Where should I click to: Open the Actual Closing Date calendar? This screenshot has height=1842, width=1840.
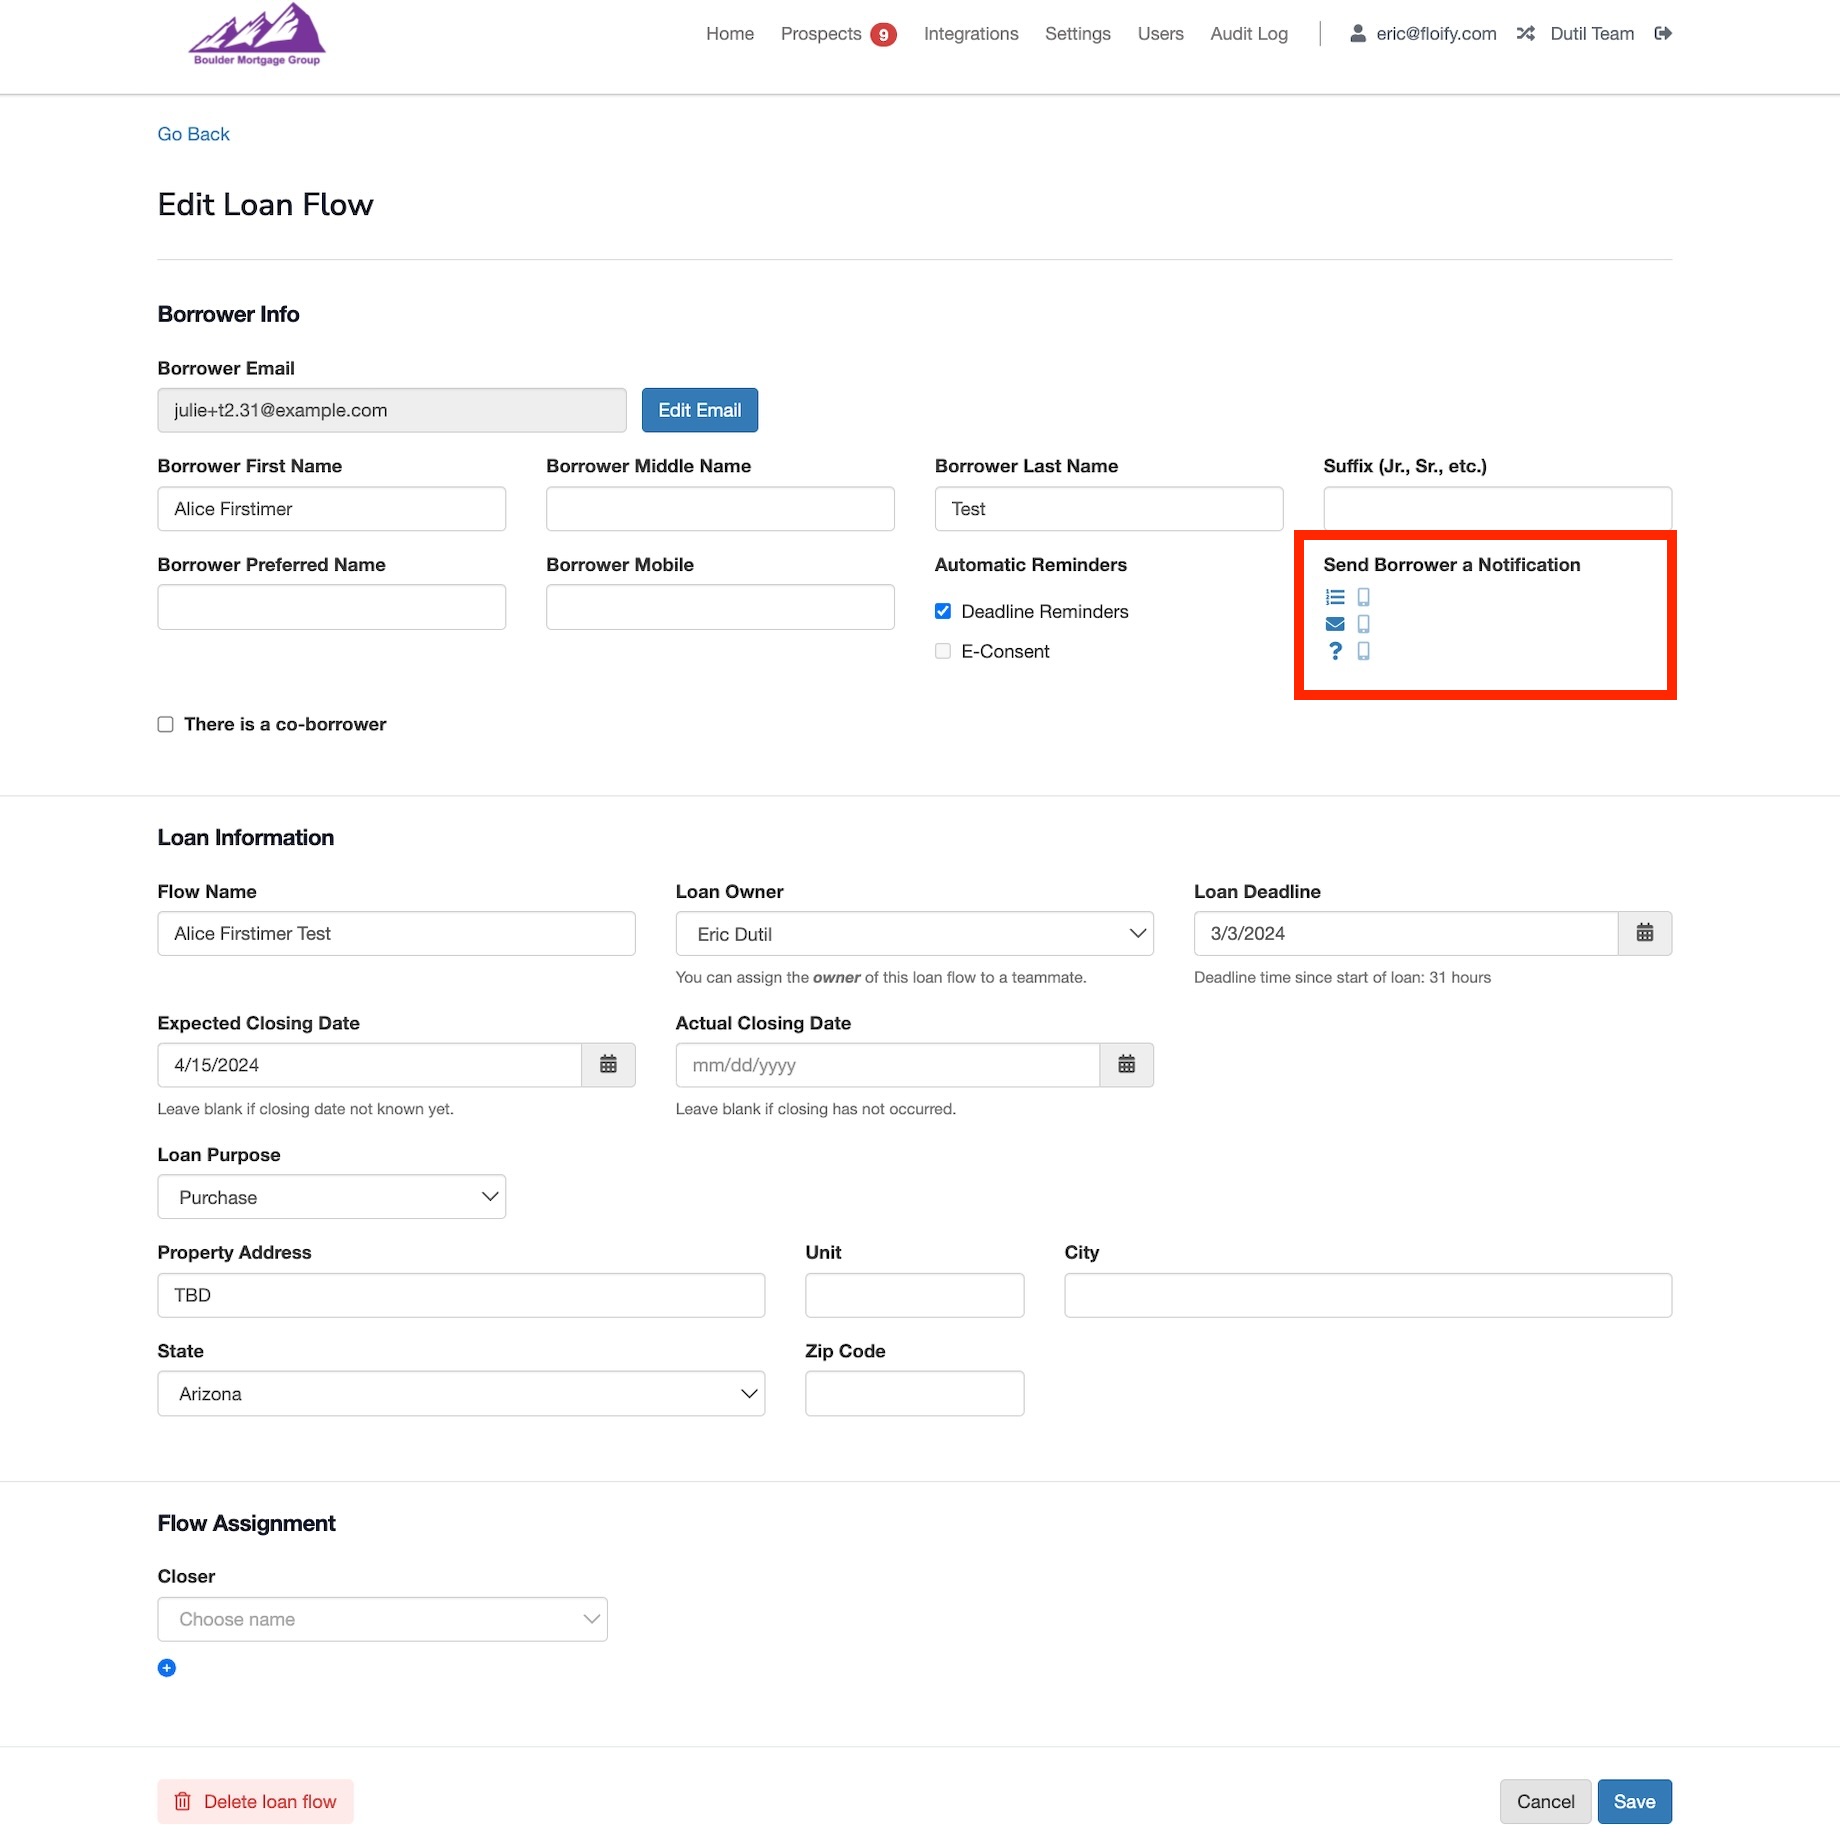1126,1065
